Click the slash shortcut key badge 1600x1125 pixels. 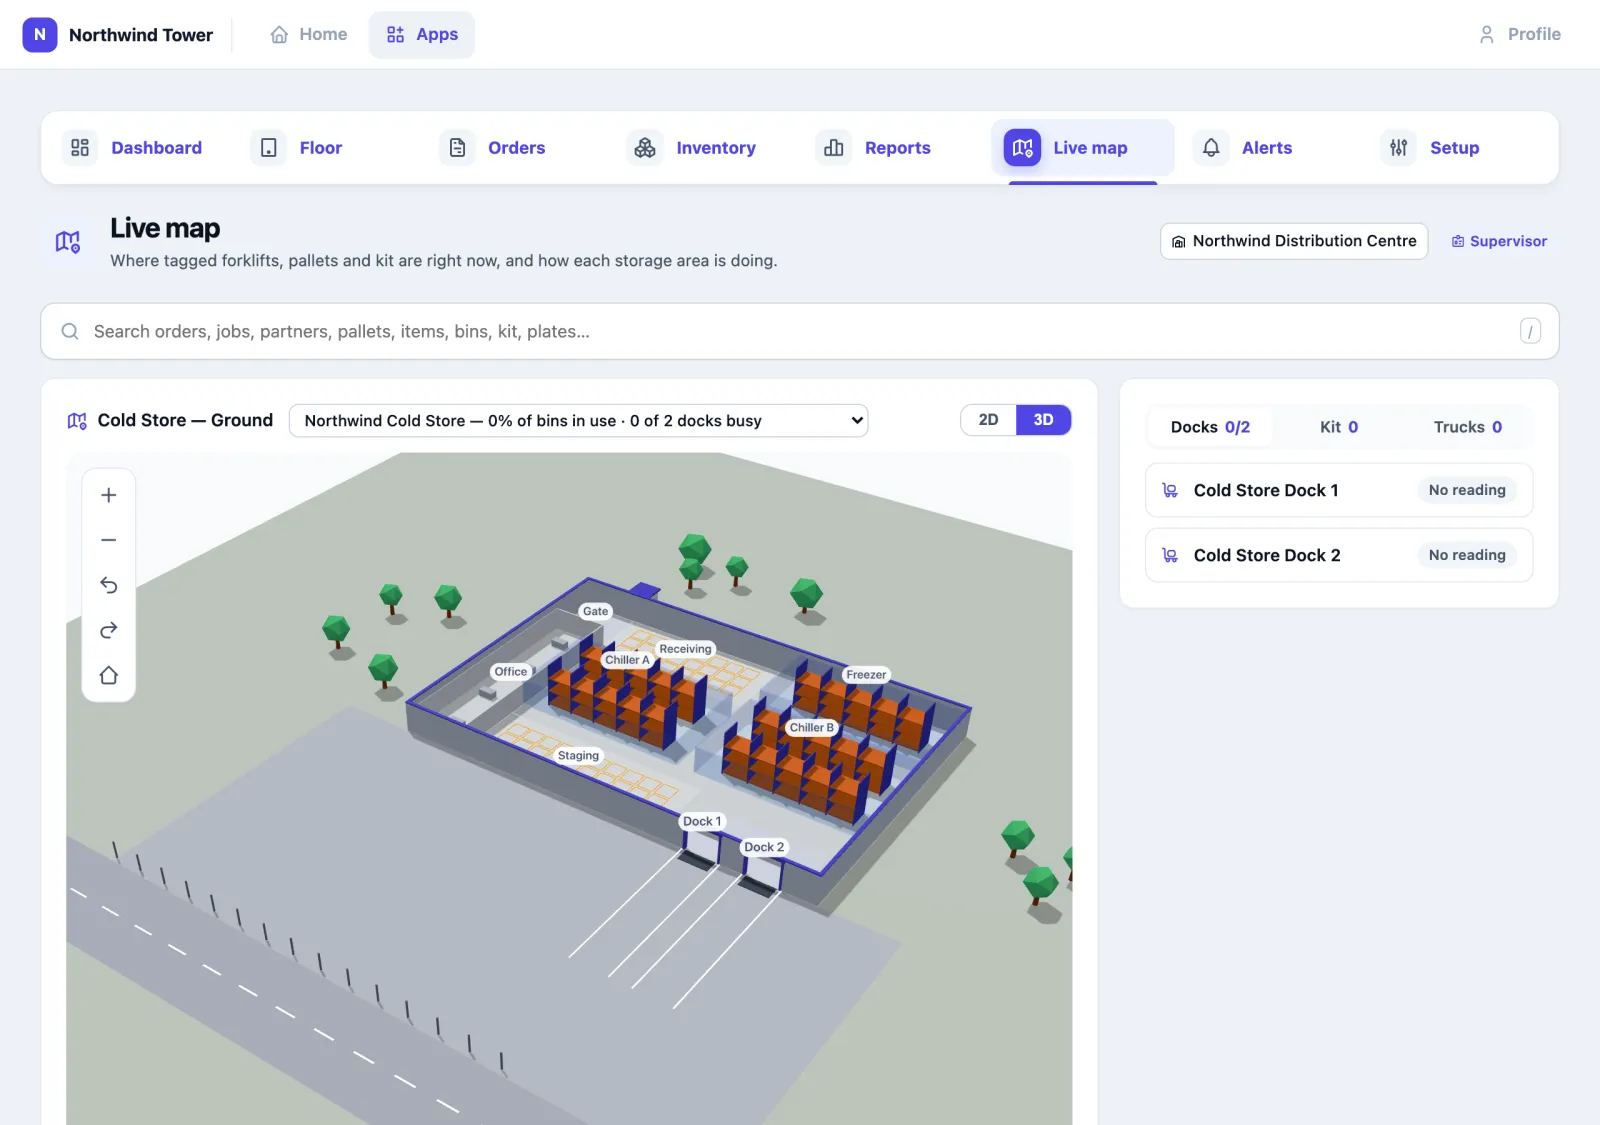click(x=1530, y=331)
